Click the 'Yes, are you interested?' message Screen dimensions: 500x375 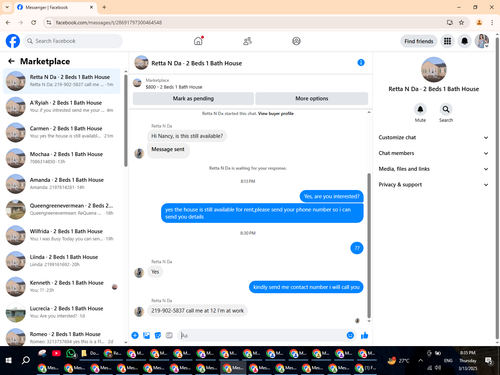[332, 196]
